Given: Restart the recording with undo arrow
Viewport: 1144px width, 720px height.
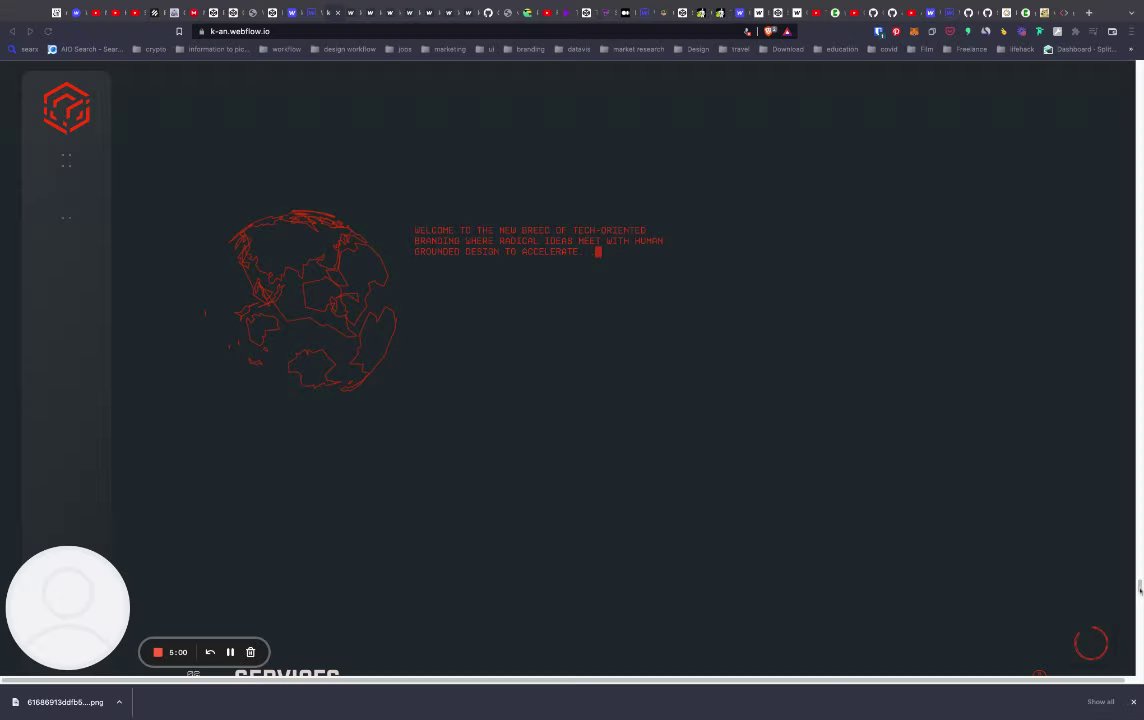Looking at the screenshot, I should [x=210, y=652].
